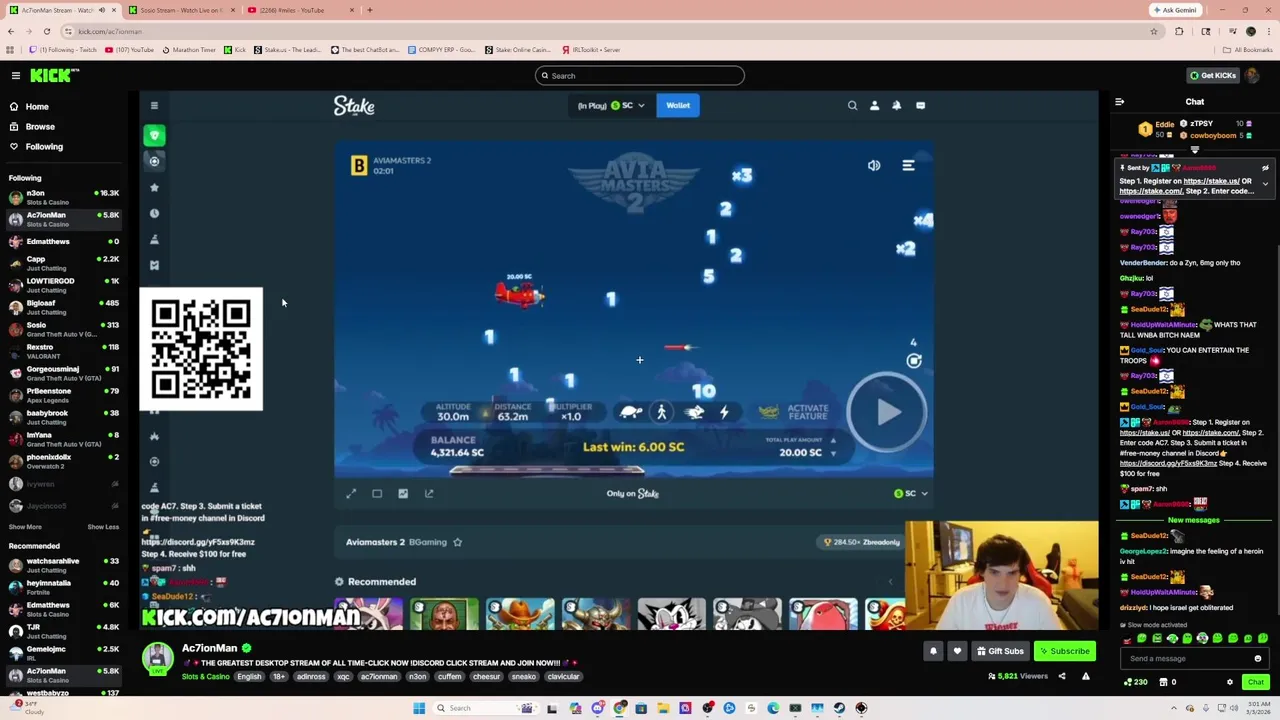Expand the pinned message chevron
Viewport: 1280px width, 720px height.
1265,184
